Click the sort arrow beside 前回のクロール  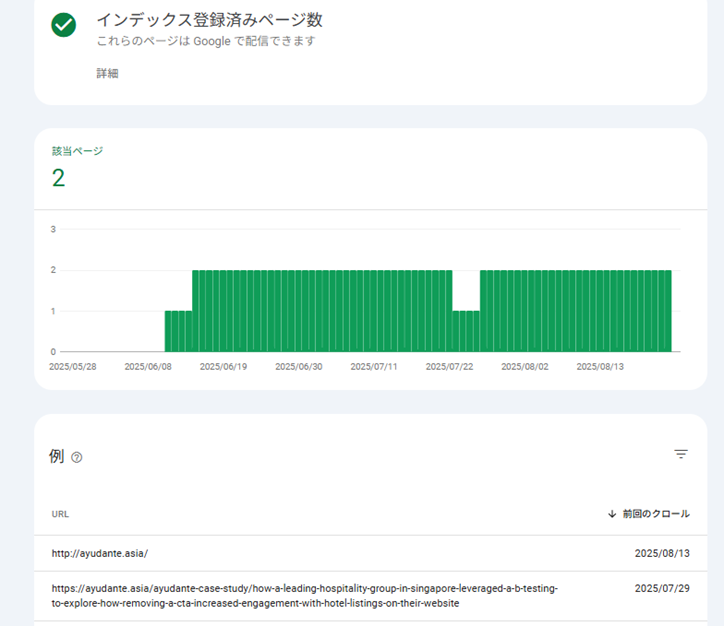611,514
